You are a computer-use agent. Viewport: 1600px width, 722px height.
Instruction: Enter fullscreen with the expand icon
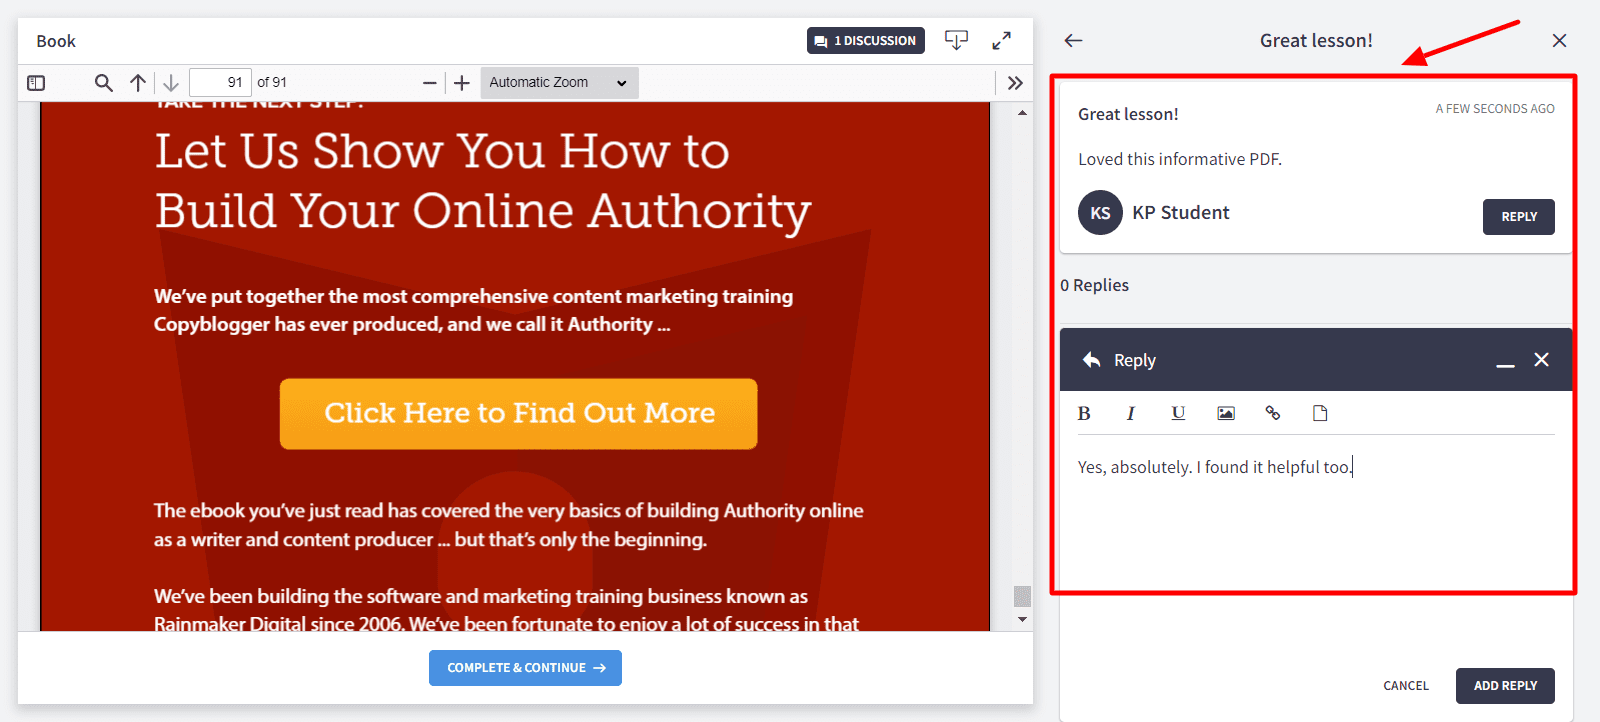point(1001,40)
